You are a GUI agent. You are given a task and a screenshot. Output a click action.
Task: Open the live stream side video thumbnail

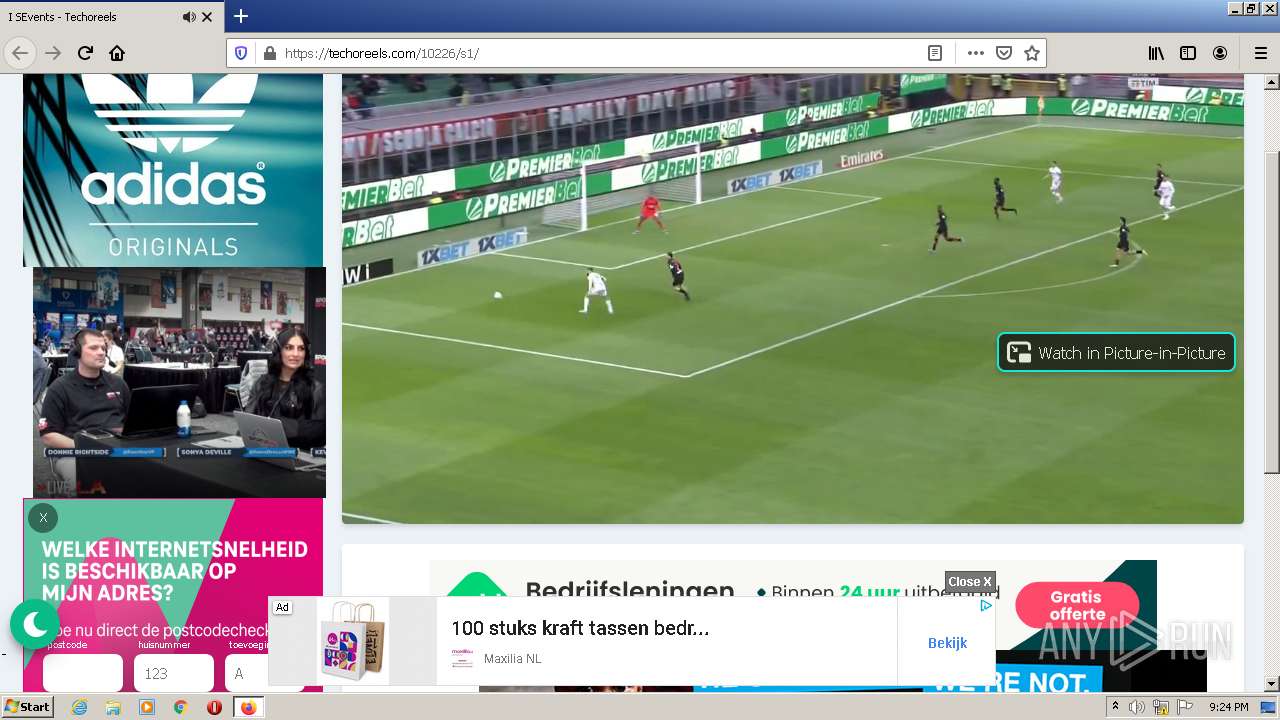click(179, 382)
